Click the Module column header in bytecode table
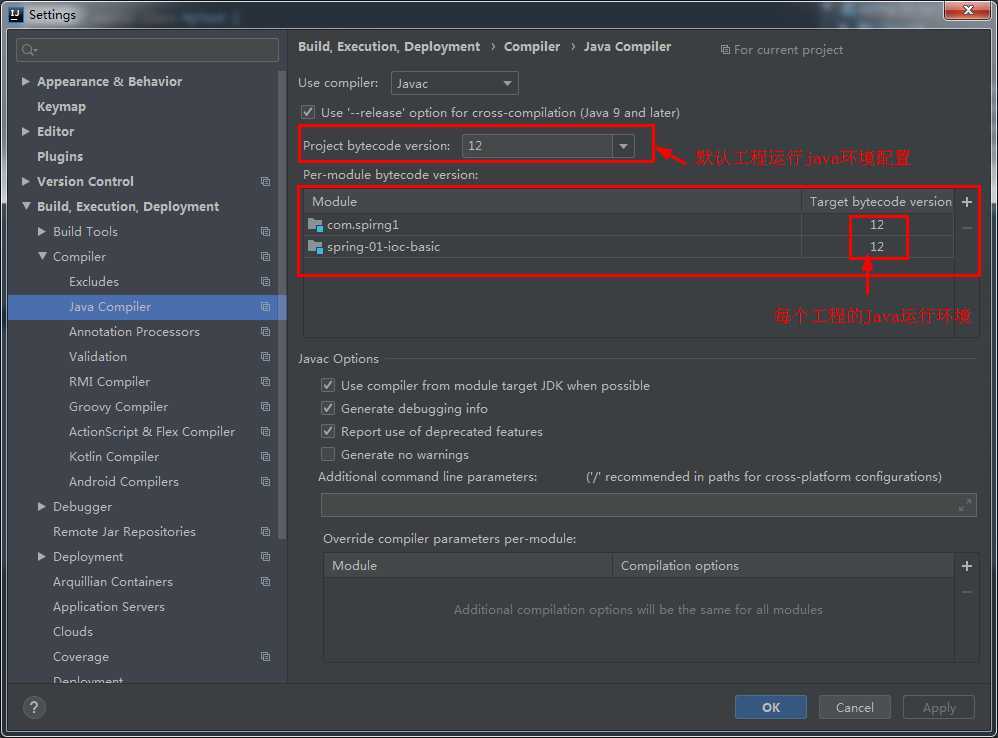The height and width of the screenshot is (738, 998). point(552,202)
